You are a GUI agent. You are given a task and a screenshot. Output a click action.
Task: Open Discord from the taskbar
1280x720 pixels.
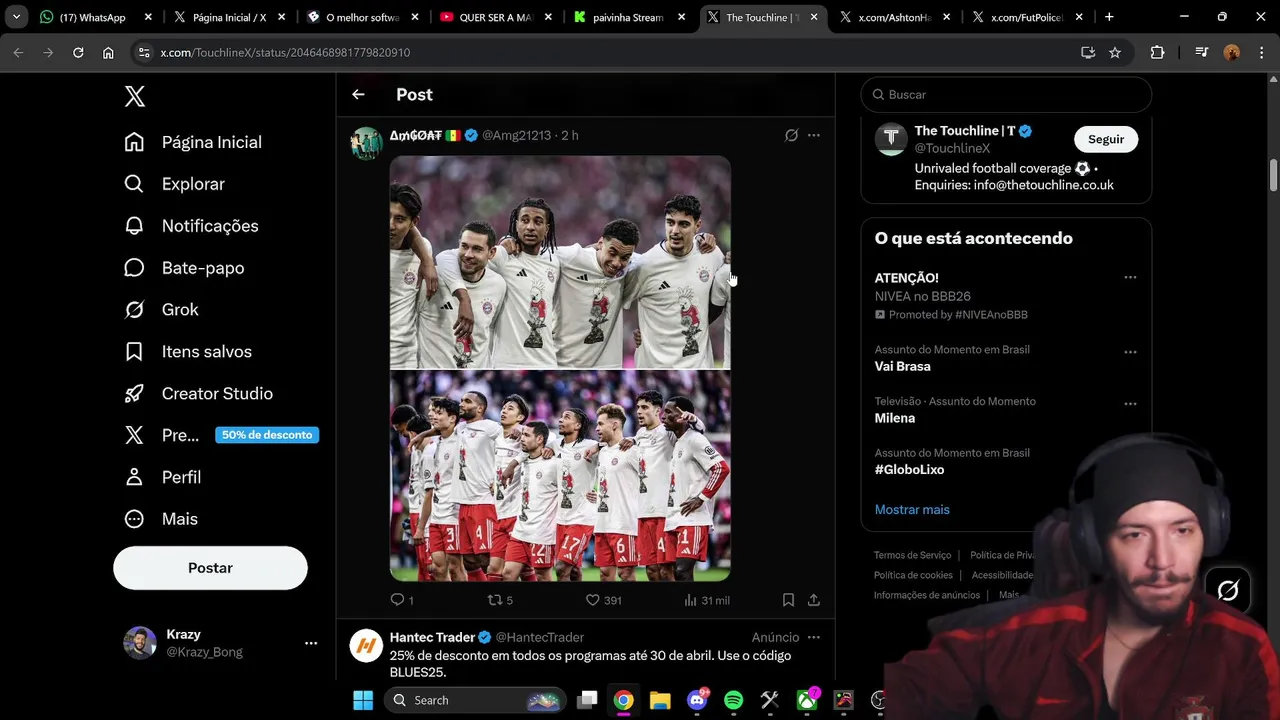point(697,700)
